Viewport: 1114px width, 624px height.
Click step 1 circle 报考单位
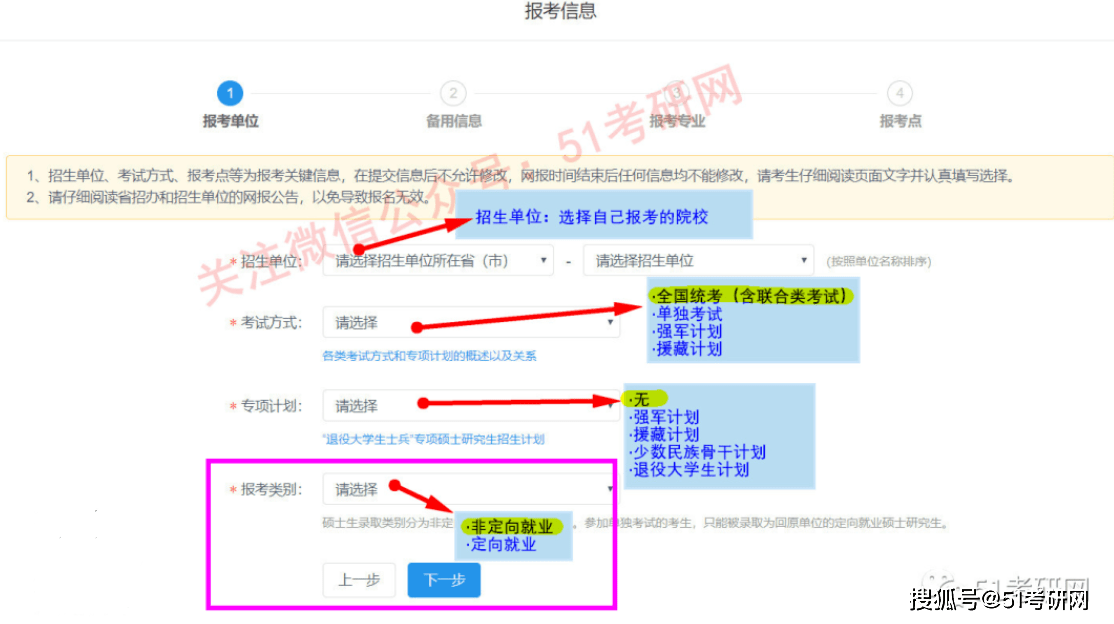[x=229, y=93]
